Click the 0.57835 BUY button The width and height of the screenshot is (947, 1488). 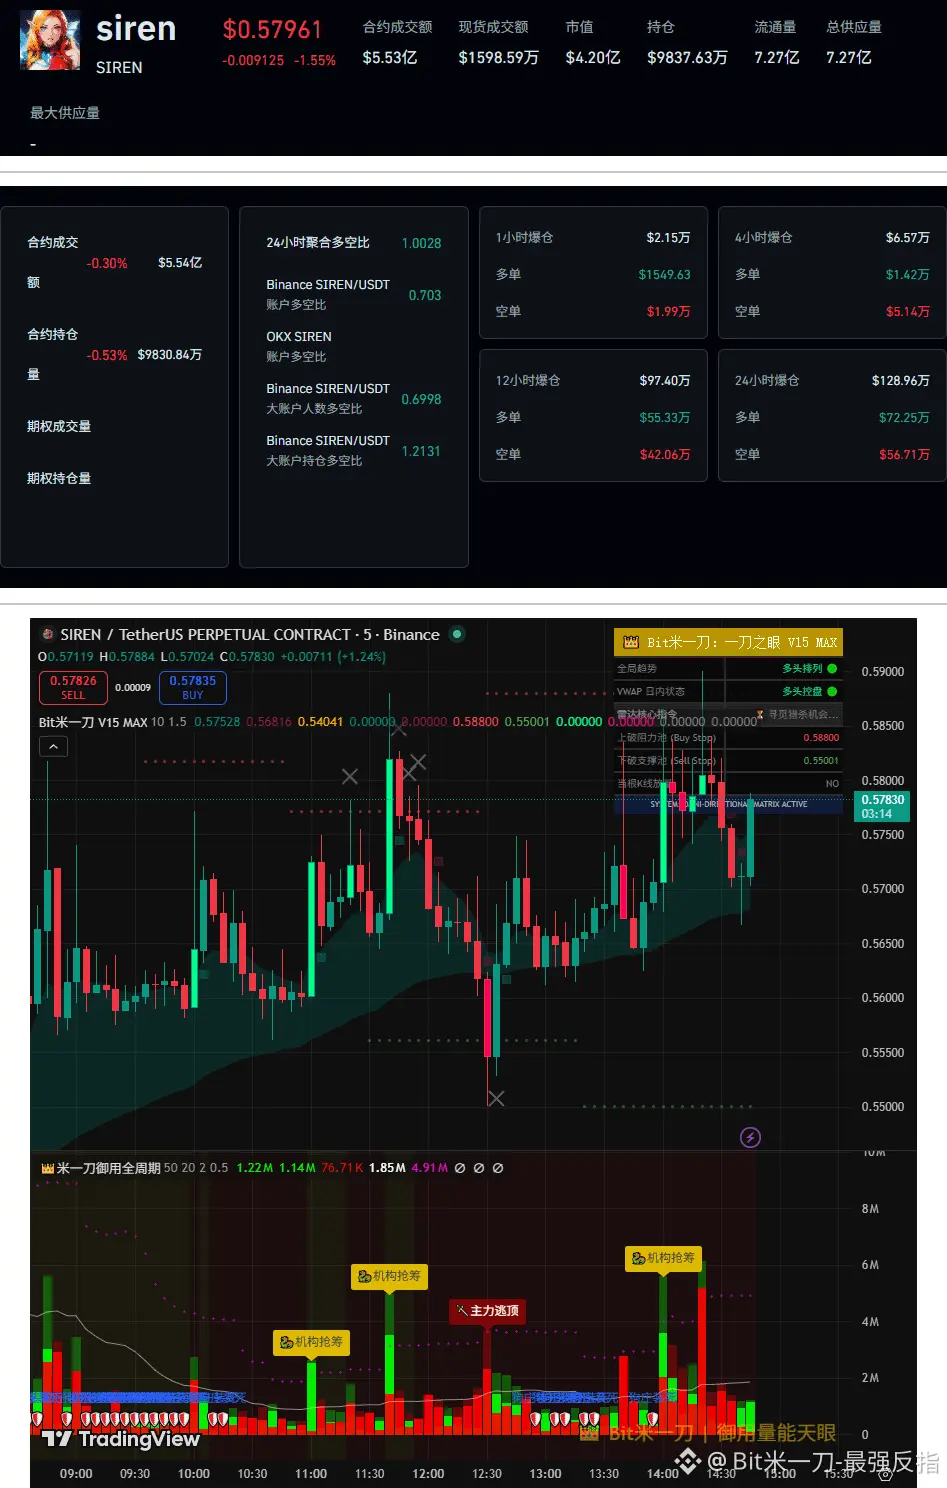click(x=193, y=687)
